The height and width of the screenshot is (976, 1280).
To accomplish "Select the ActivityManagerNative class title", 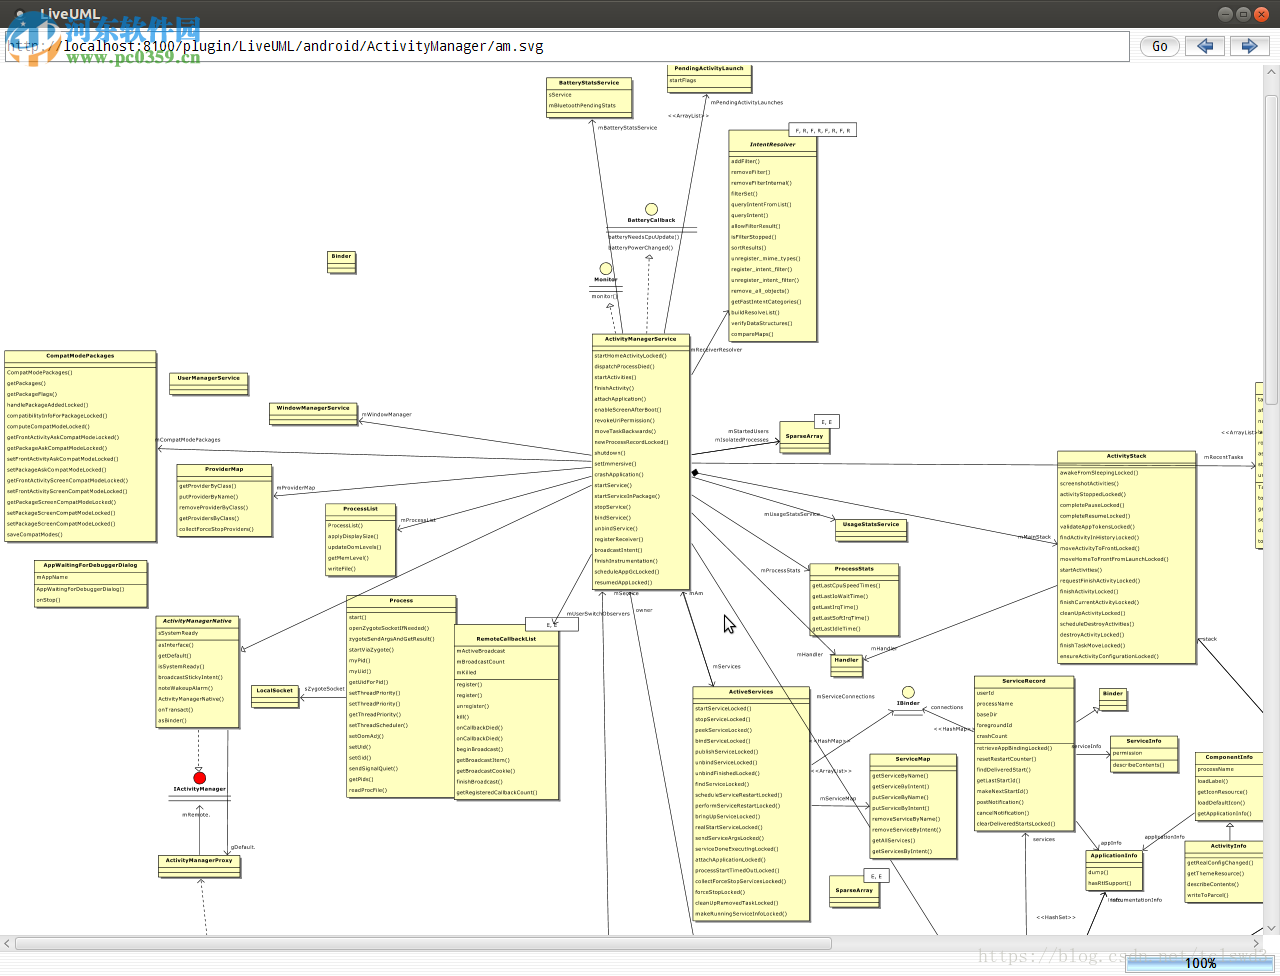I will [197, 621].
